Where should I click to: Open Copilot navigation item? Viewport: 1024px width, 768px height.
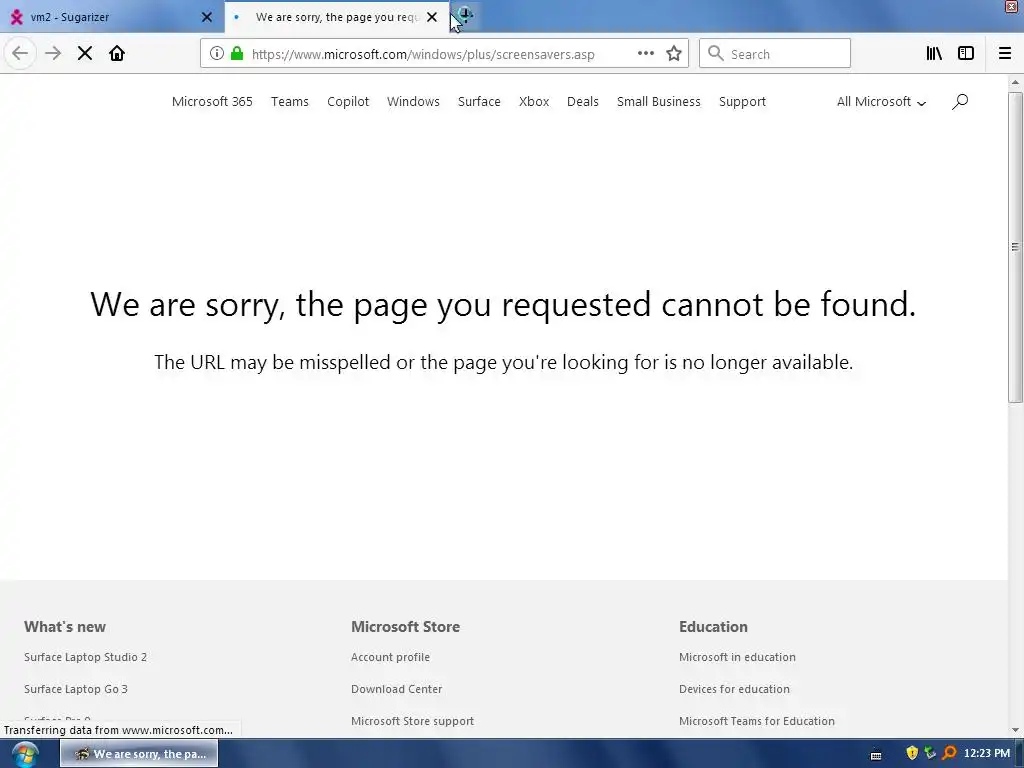click(x=348, y=102)
